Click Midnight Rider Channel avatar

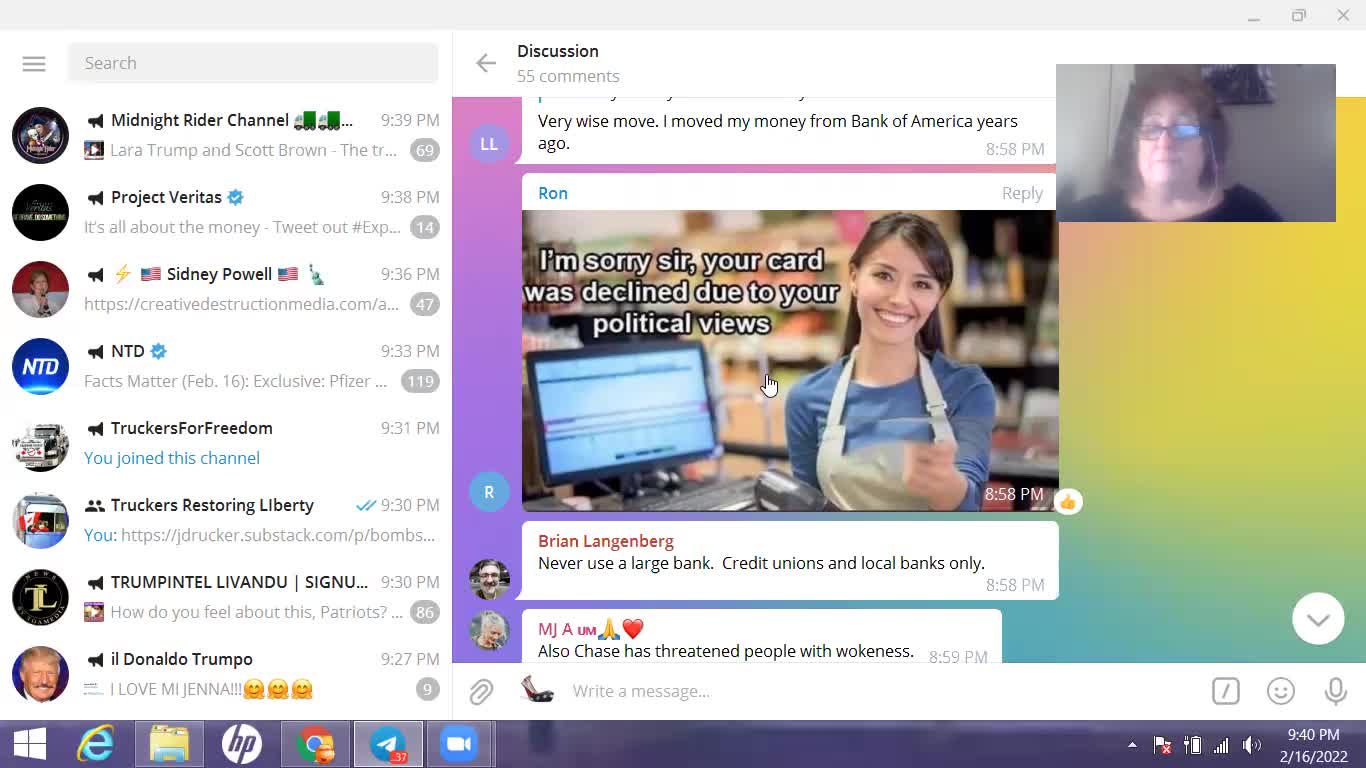click(x=40, y=135)
